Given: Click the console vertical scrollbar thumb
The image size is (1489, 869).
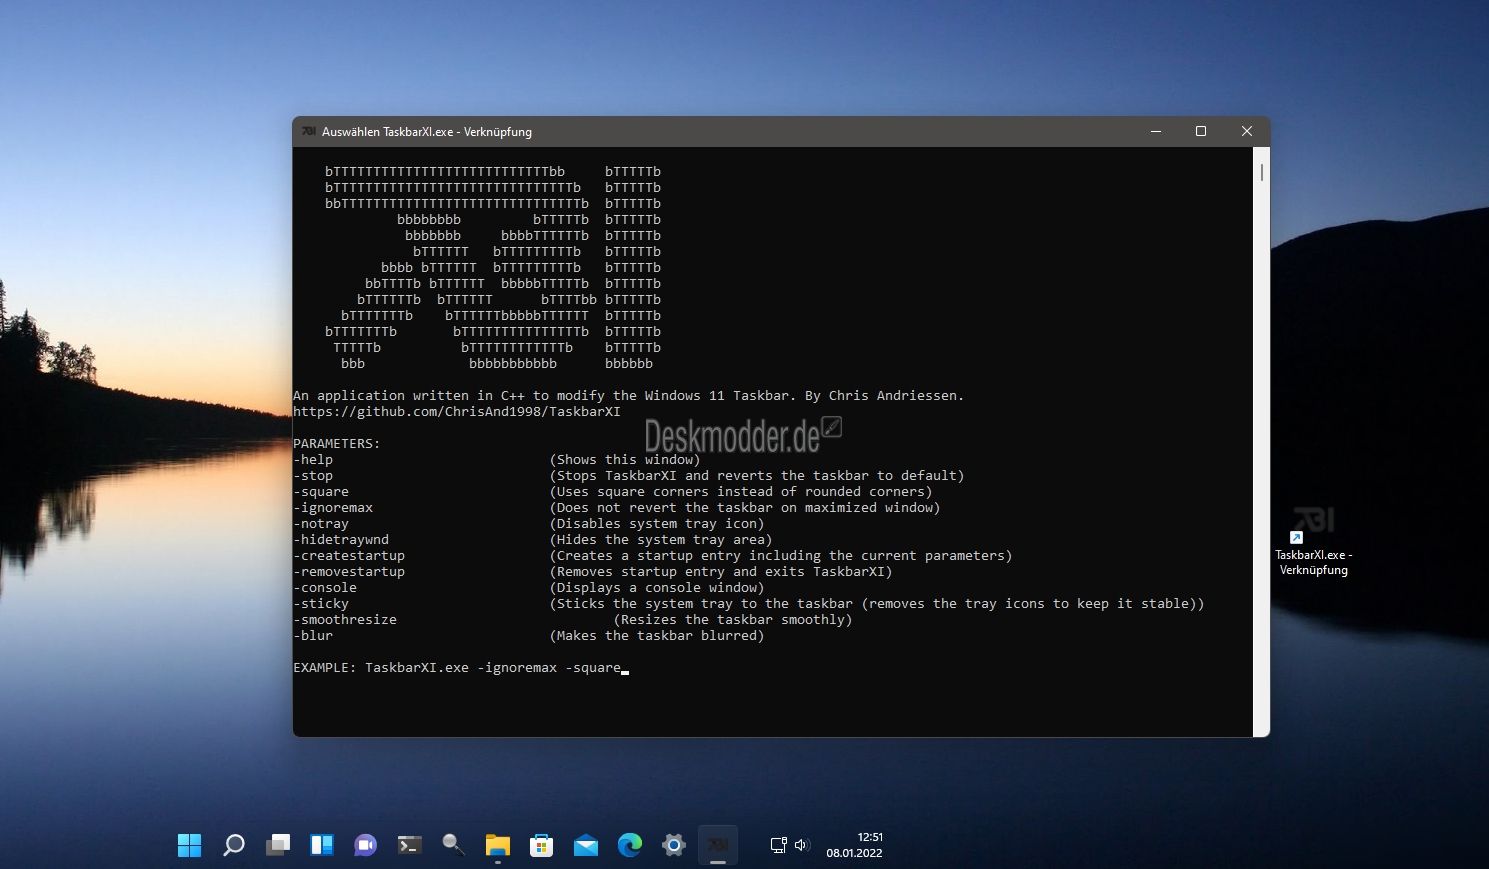Looking at the screenshot, I should pyautogui.click(x=1261, y=172).
